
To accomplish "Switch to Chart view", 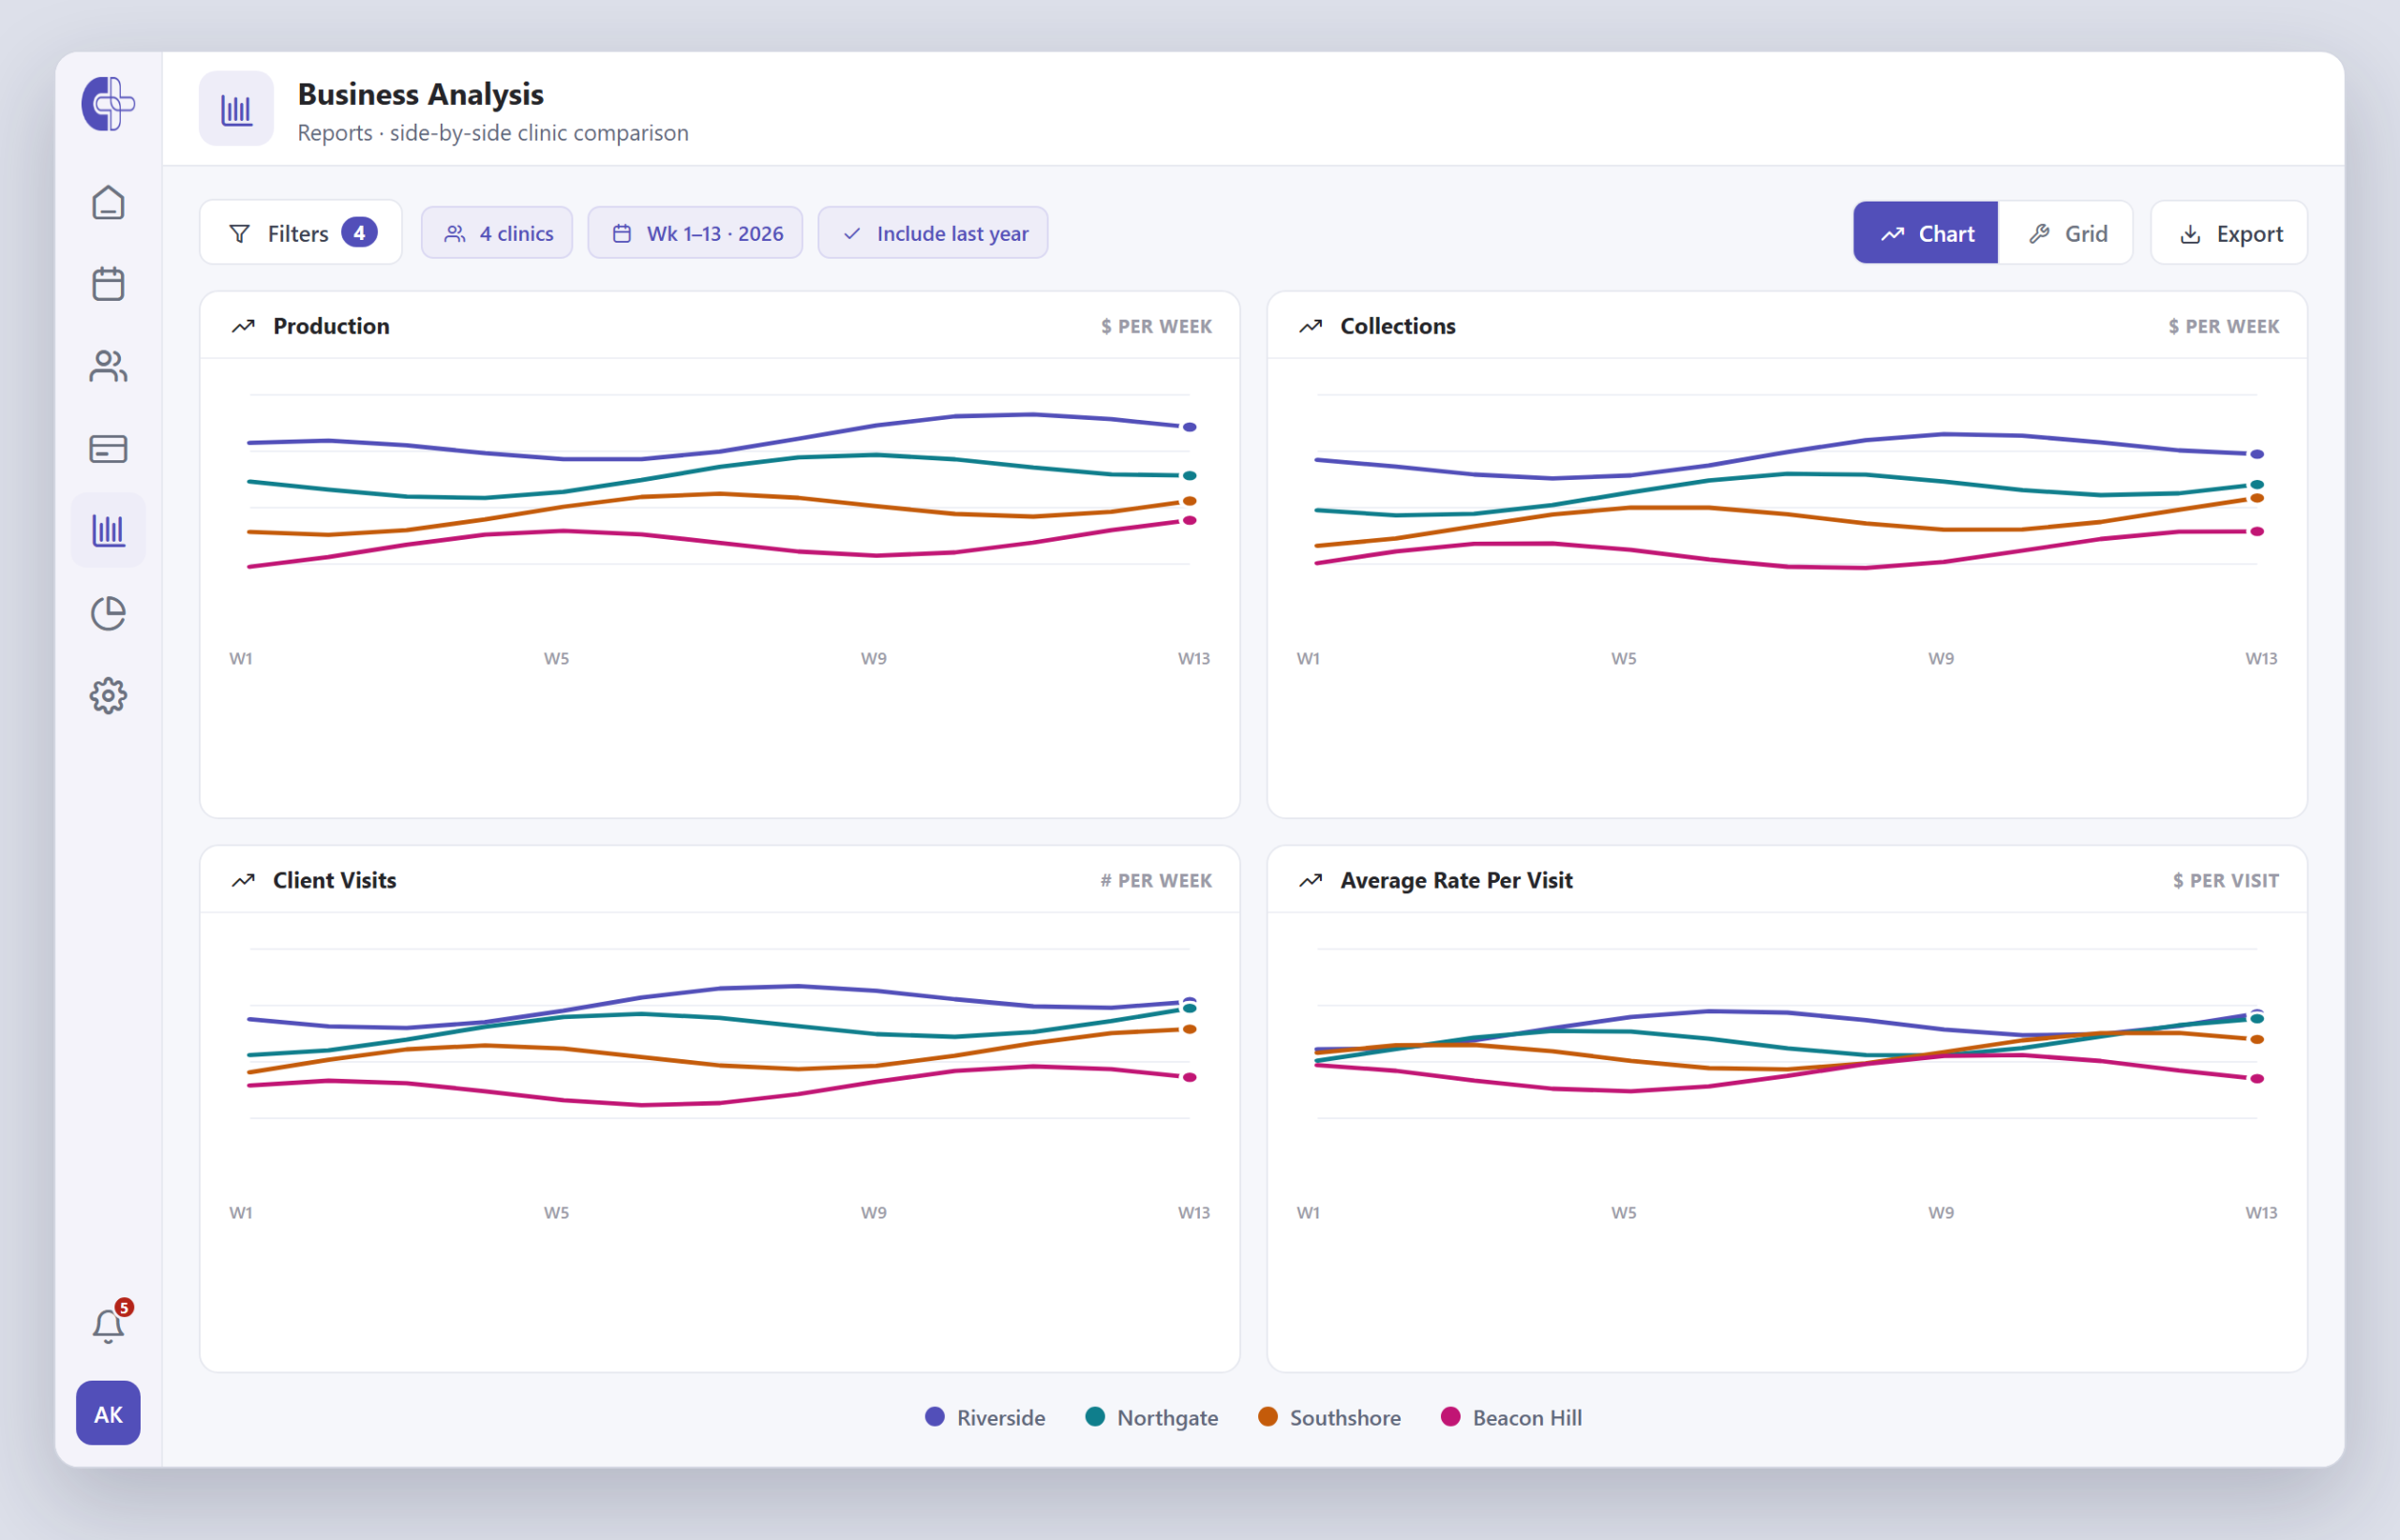I will click(x=1926, y=233).
